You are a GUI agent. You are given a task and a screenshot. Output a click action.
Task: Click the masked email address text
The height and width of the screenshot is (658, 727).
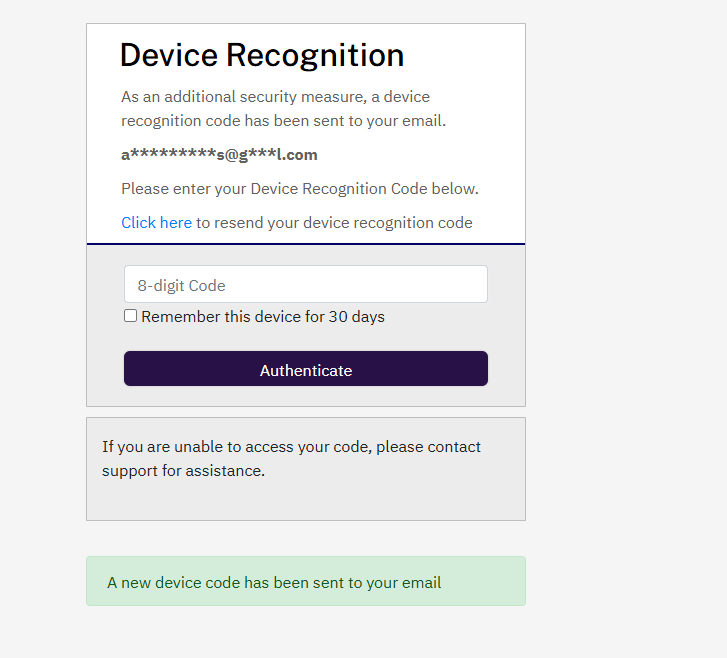[219, 154]
